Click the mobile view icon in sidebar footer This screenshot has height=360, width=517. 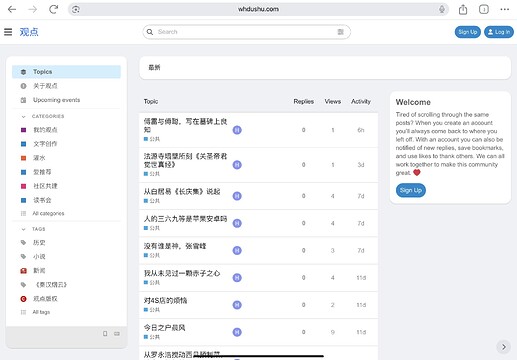coord(105,334)
